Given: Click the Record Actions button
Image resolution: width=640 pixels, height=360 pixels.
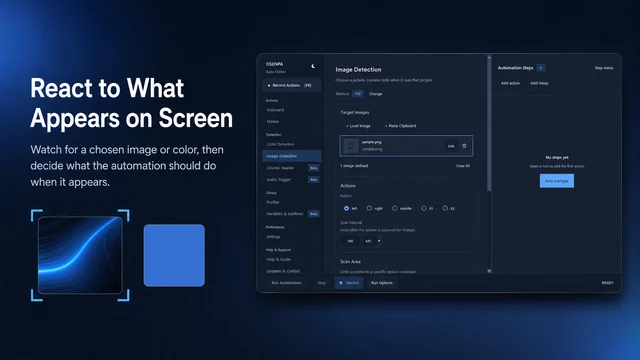Looking at the screenshot, I should (291, 85).
